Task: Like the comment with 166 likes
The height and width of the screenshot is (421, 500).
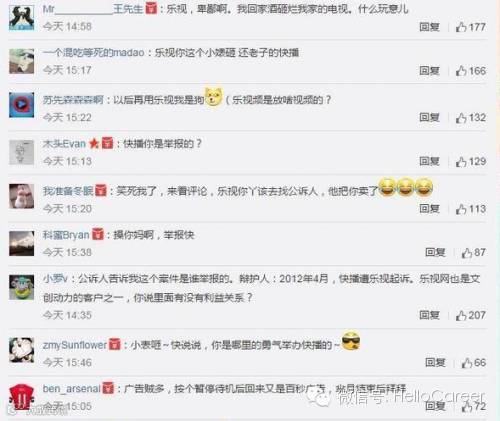Action: 470,71
